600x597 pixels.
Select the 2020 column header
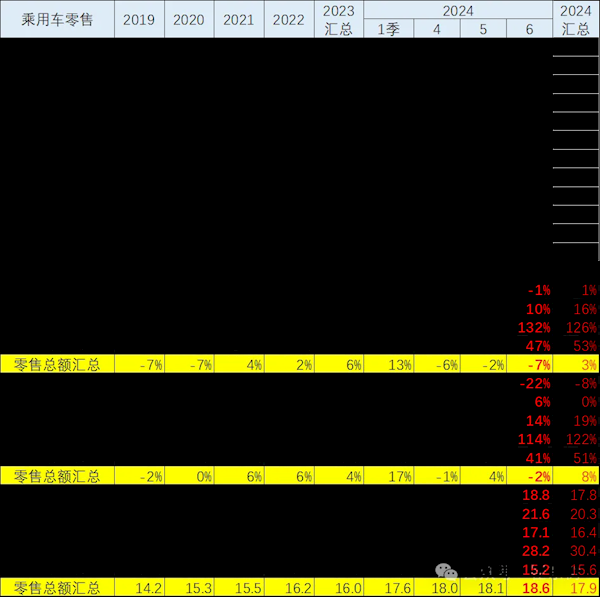189,19
